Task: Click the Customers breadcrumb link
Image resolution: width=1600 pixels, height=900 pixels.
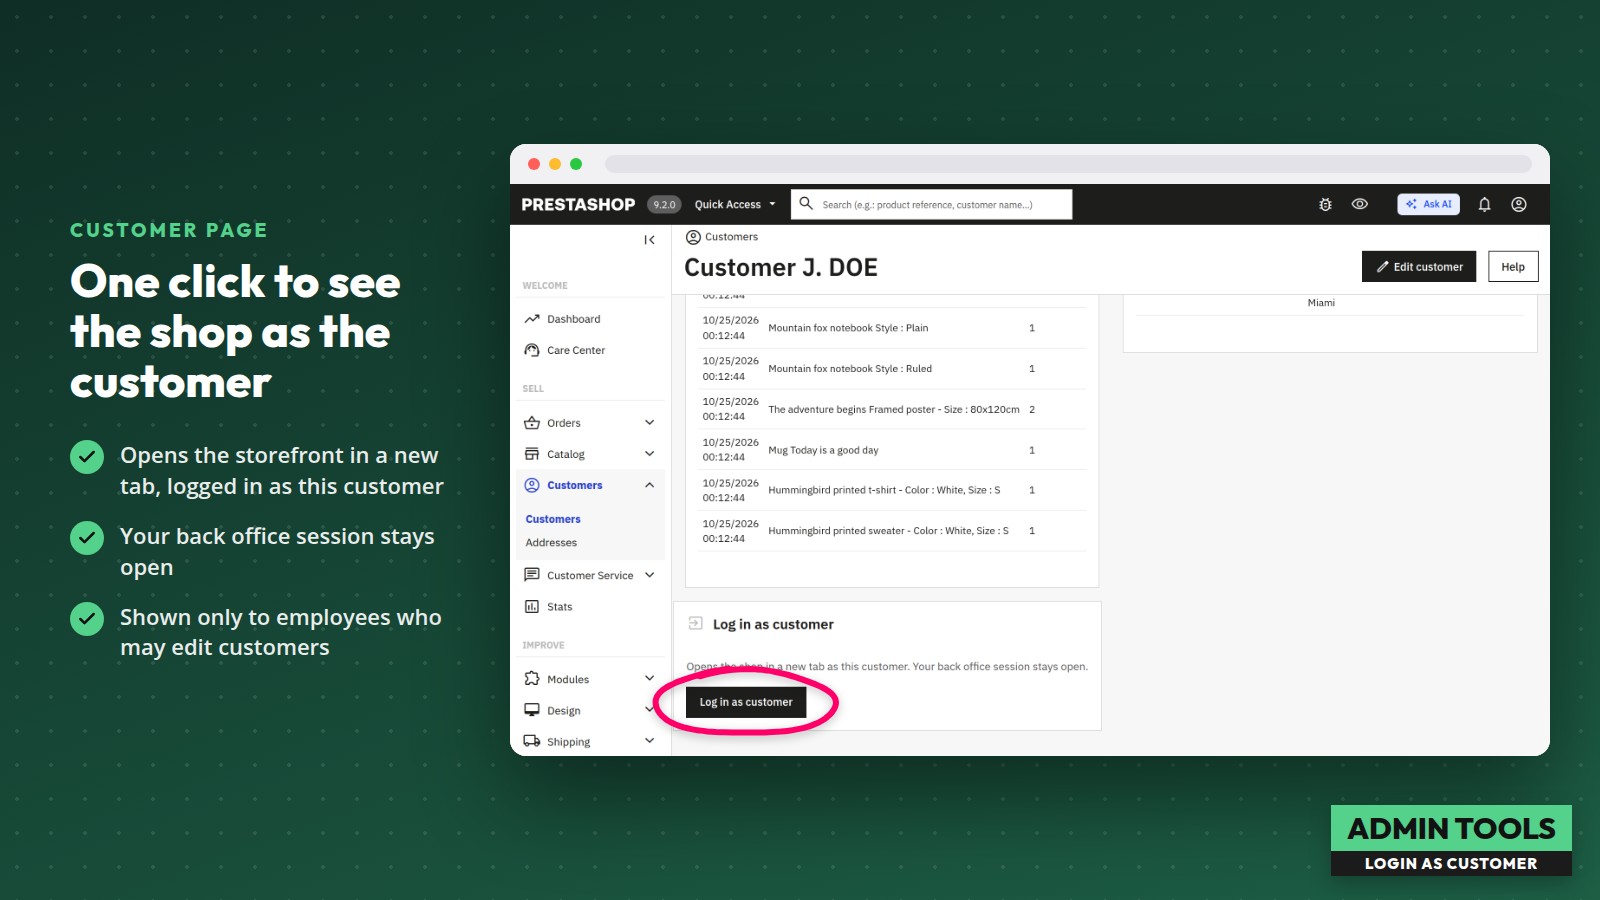Action: pos(731,237)
